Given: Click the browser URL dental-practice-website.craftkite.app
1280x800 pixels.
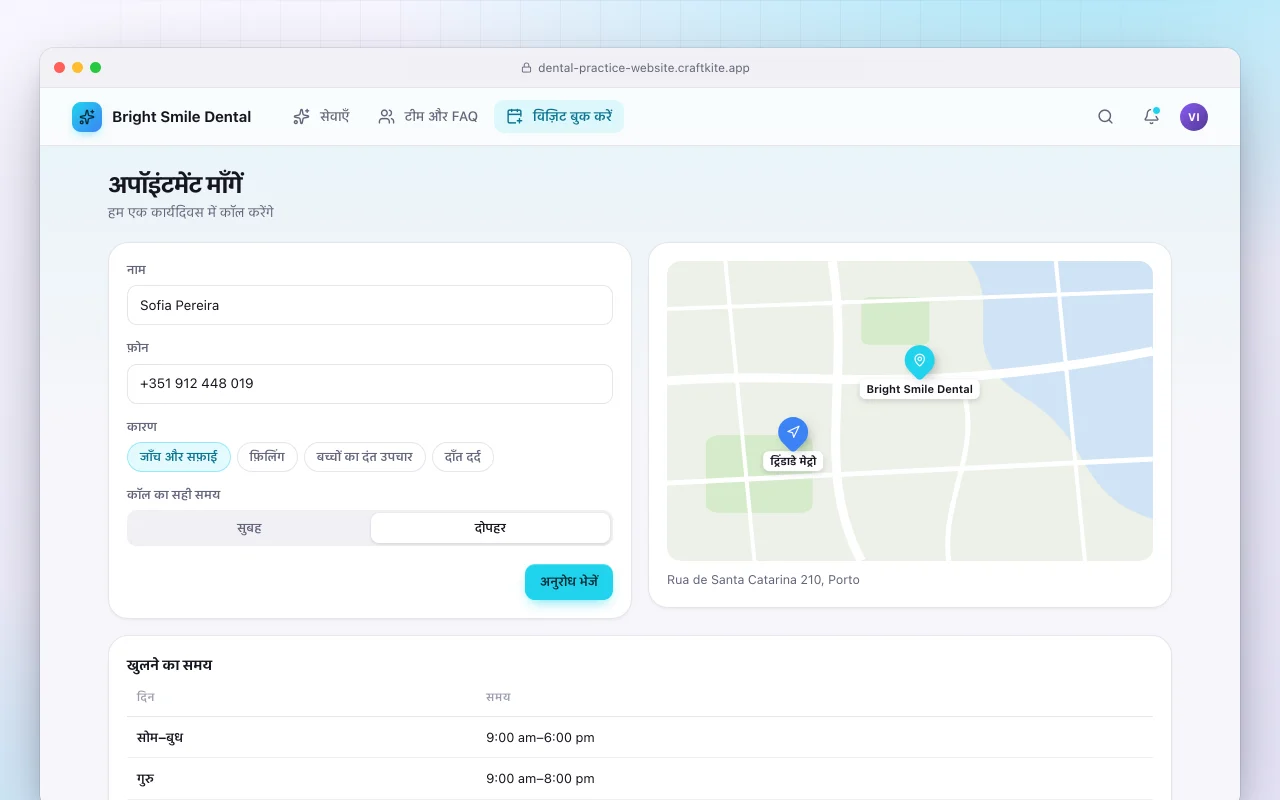Looking at the screenshot, I should pos(644,68).
